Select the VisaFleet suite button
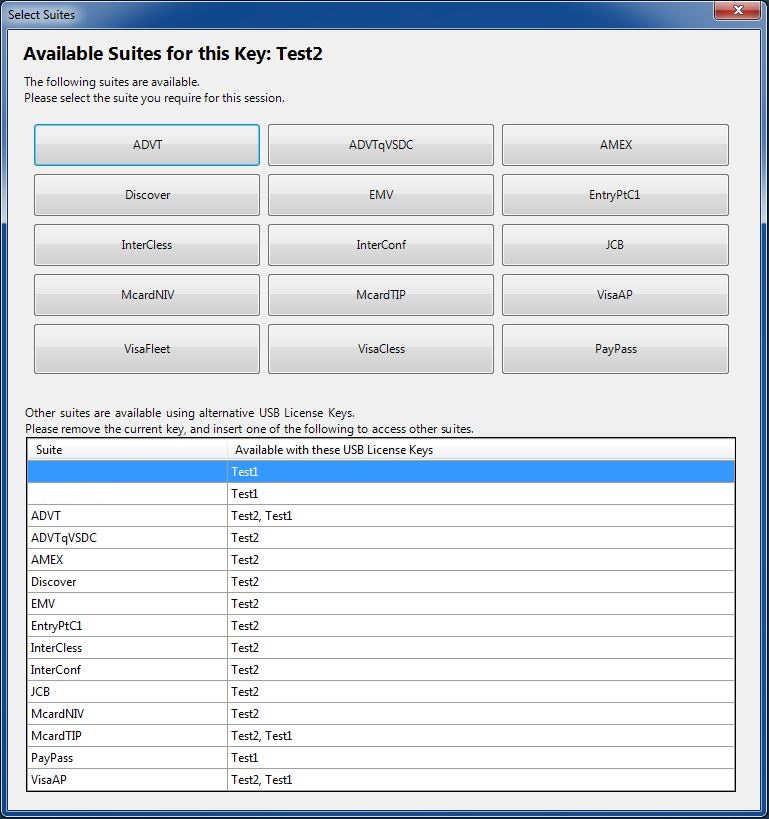This screenshot has height=819, width=769. point(147,349)
